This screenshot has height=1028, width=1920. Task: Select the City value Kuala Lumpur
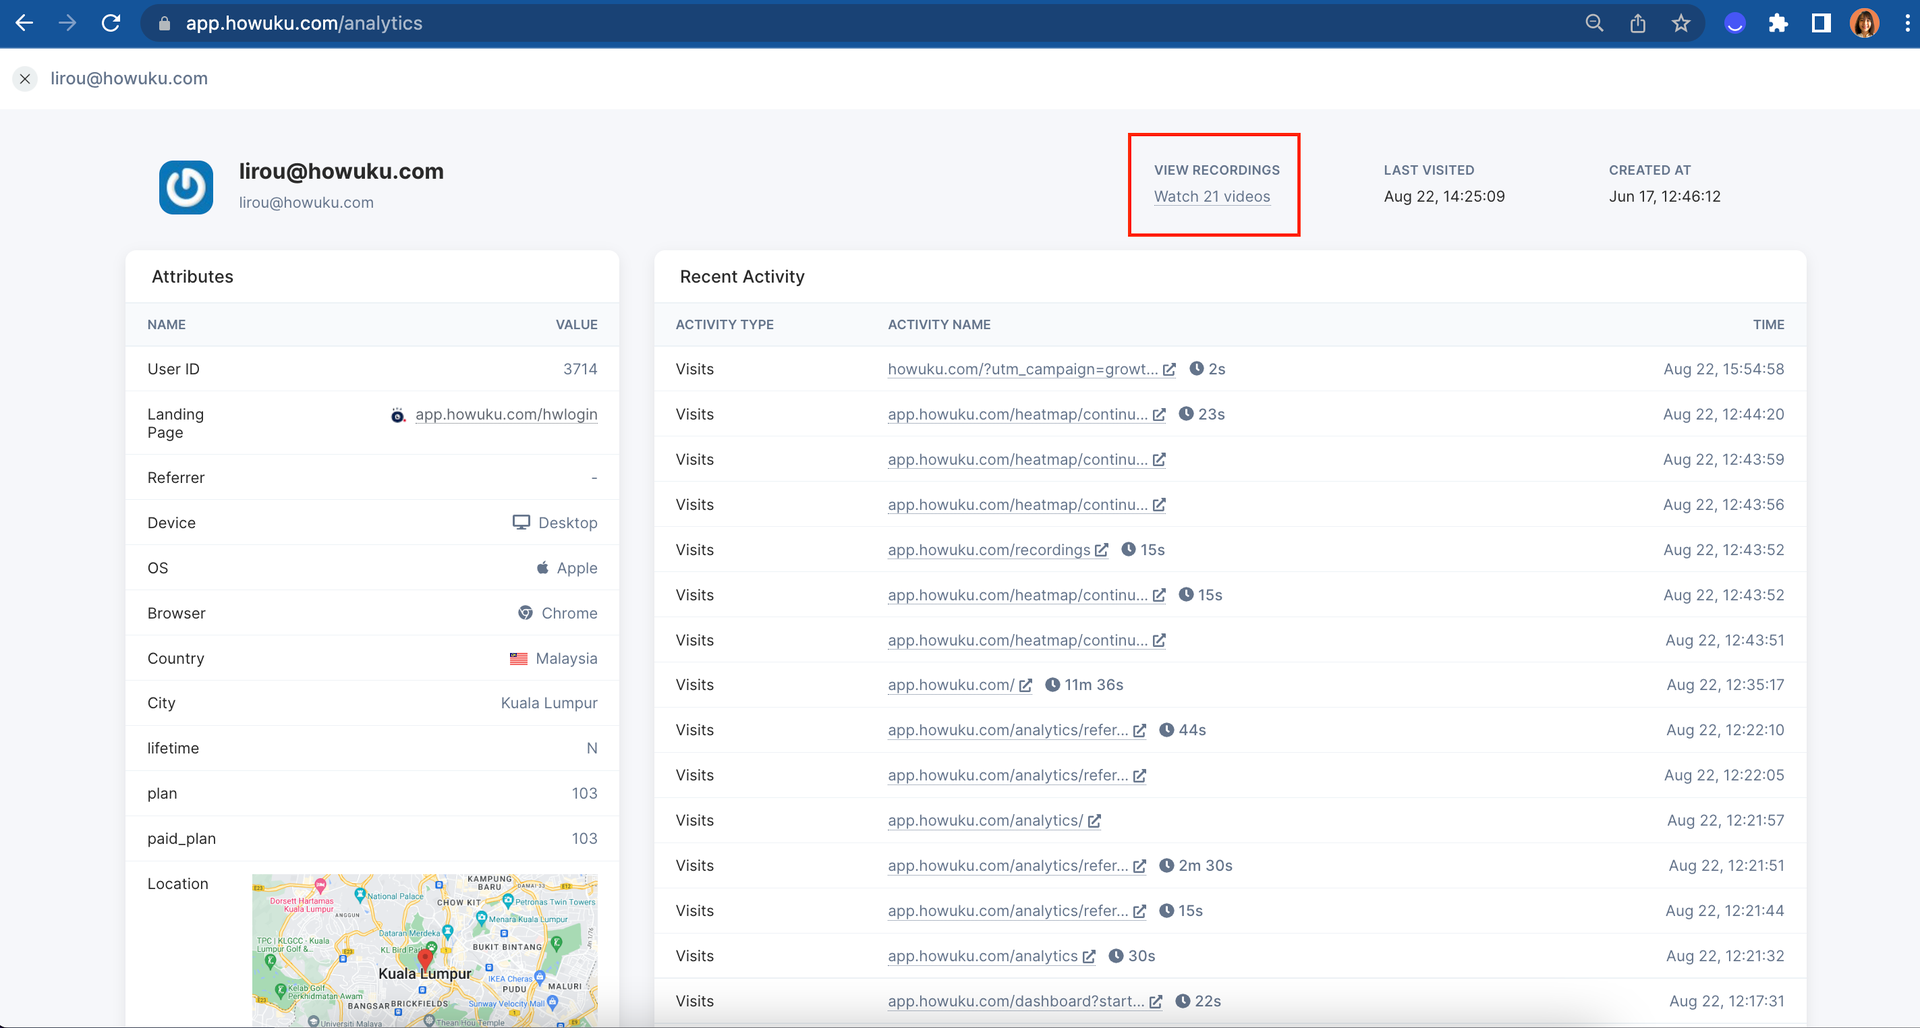[549, 703]
